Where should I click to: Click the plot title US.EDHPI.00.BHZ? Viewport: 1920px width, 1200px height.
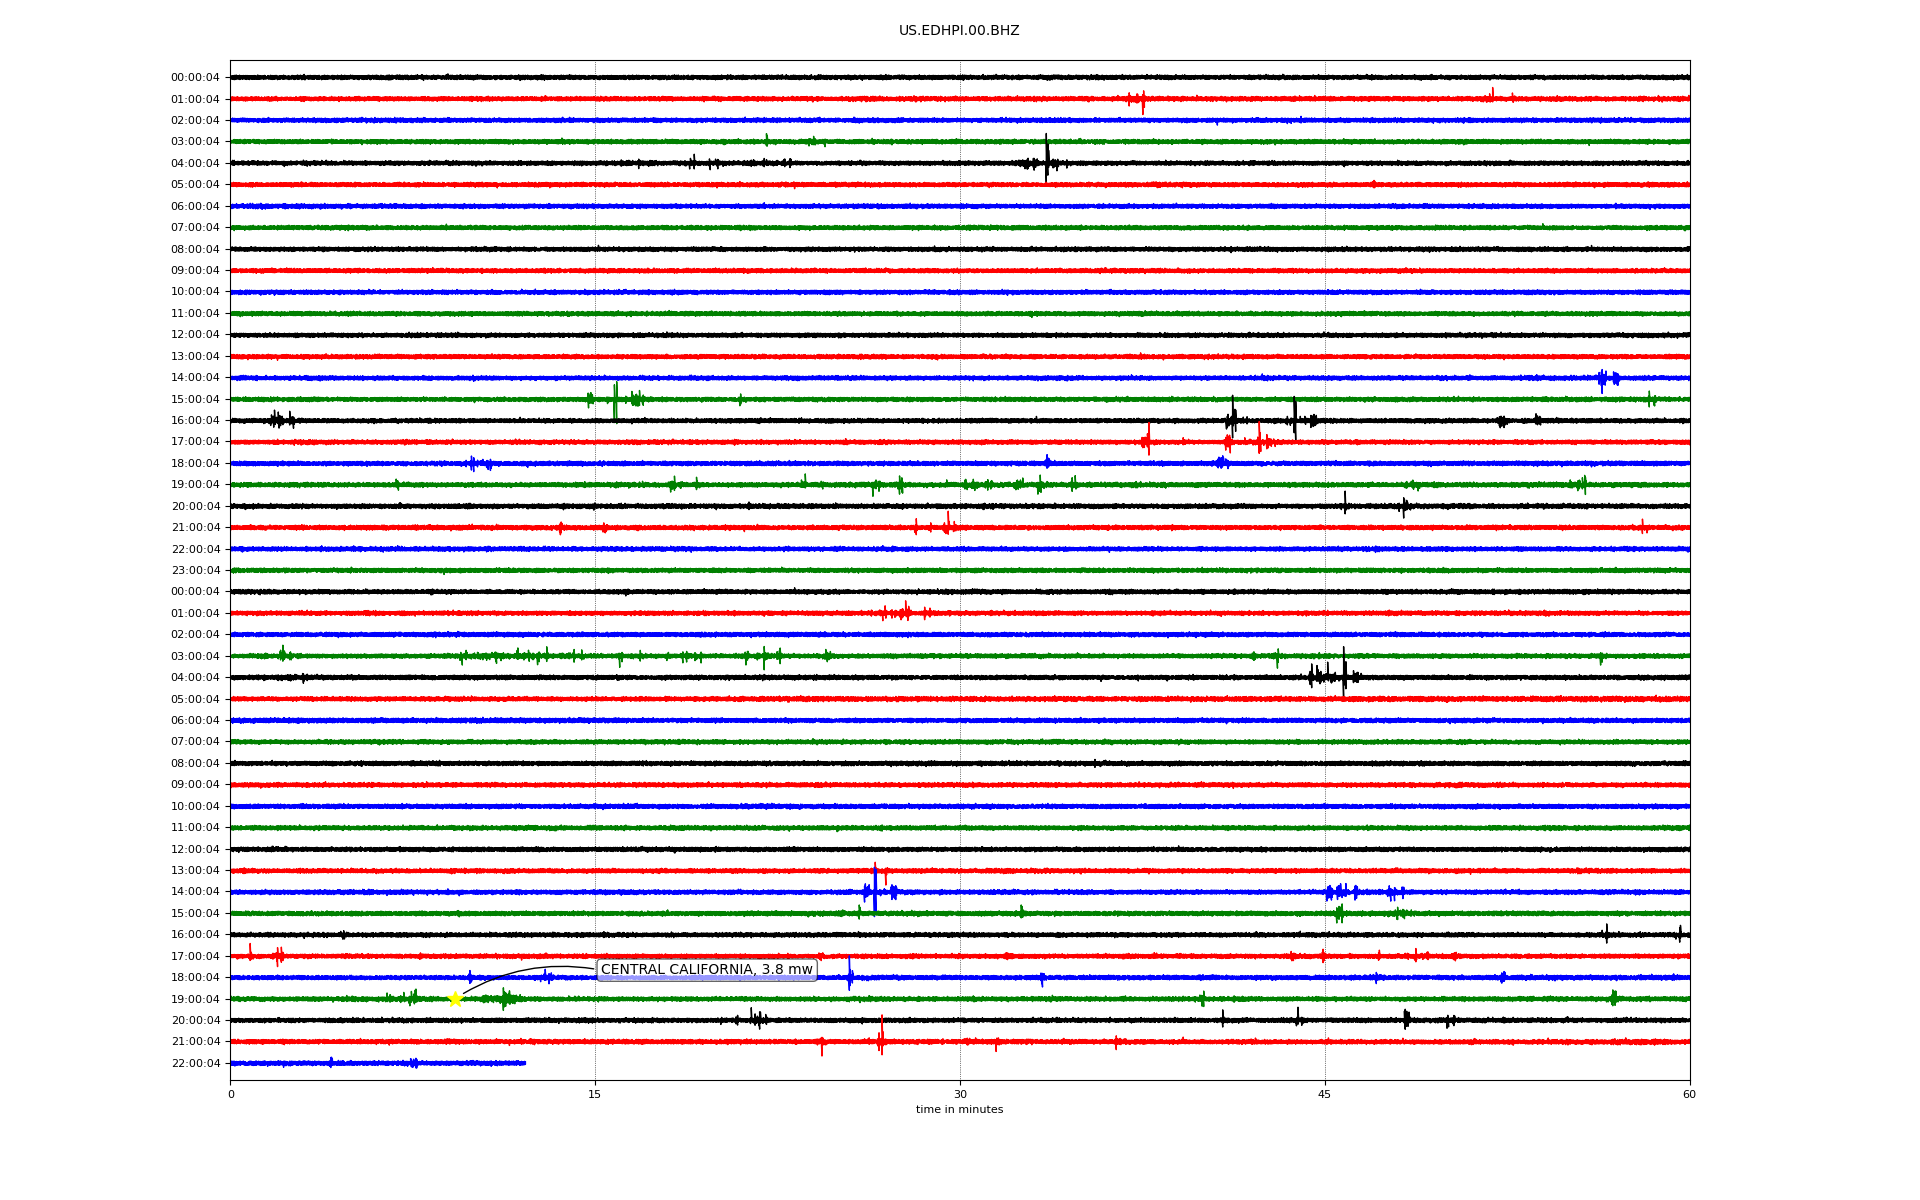(959, 31)
